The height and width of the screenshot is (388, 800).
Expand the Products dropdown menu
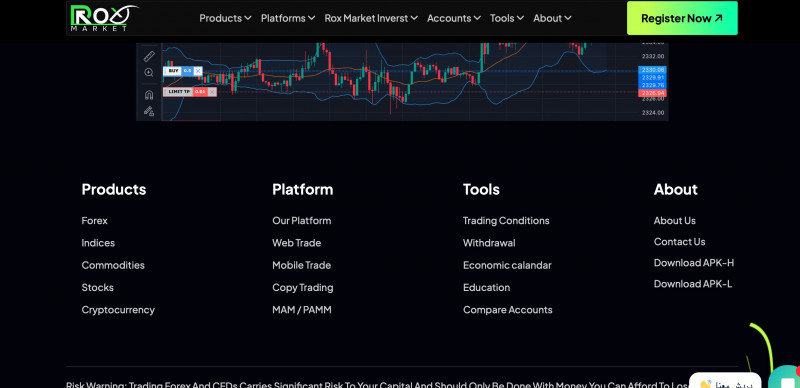(x=225, y=18)
